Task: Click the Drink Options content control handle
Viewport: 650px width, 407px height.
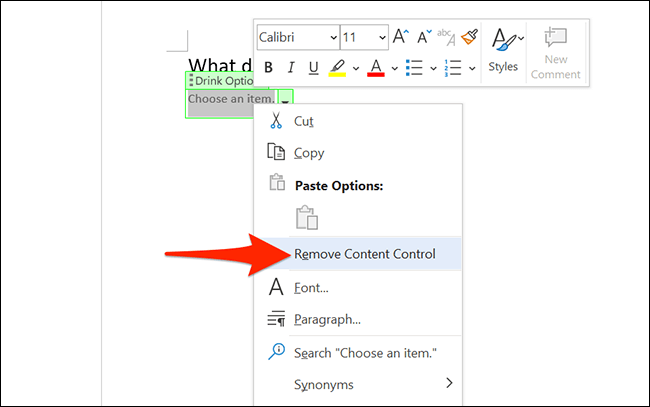Action: coord(191,80)
